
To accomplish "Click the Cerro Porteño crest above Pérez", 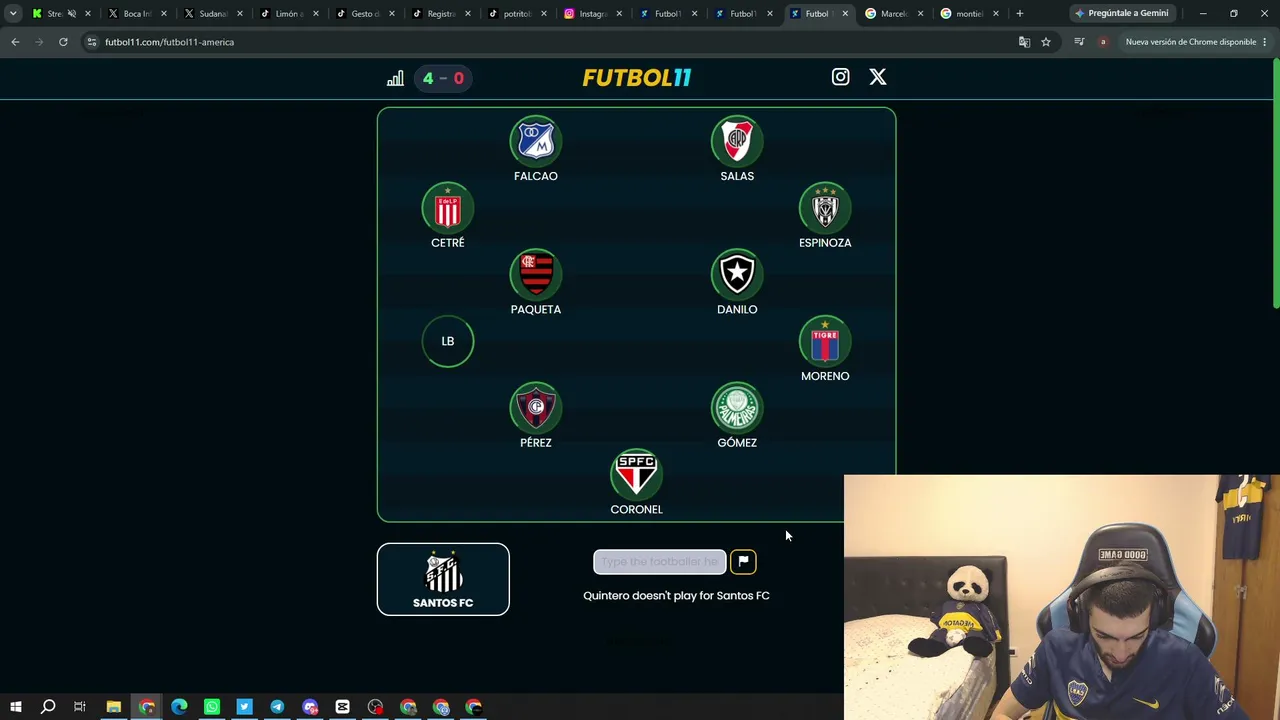I will tap(536, 408).
